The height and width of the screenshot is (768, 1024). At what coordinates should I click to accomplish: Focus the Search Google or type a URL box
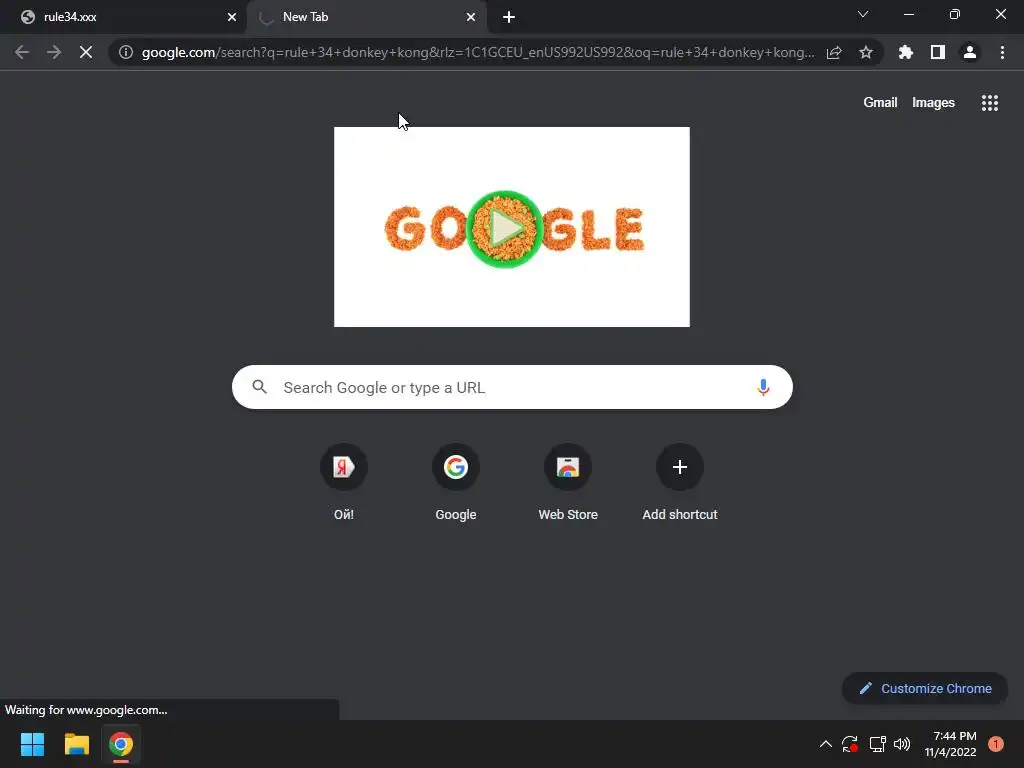click(512, 387)
